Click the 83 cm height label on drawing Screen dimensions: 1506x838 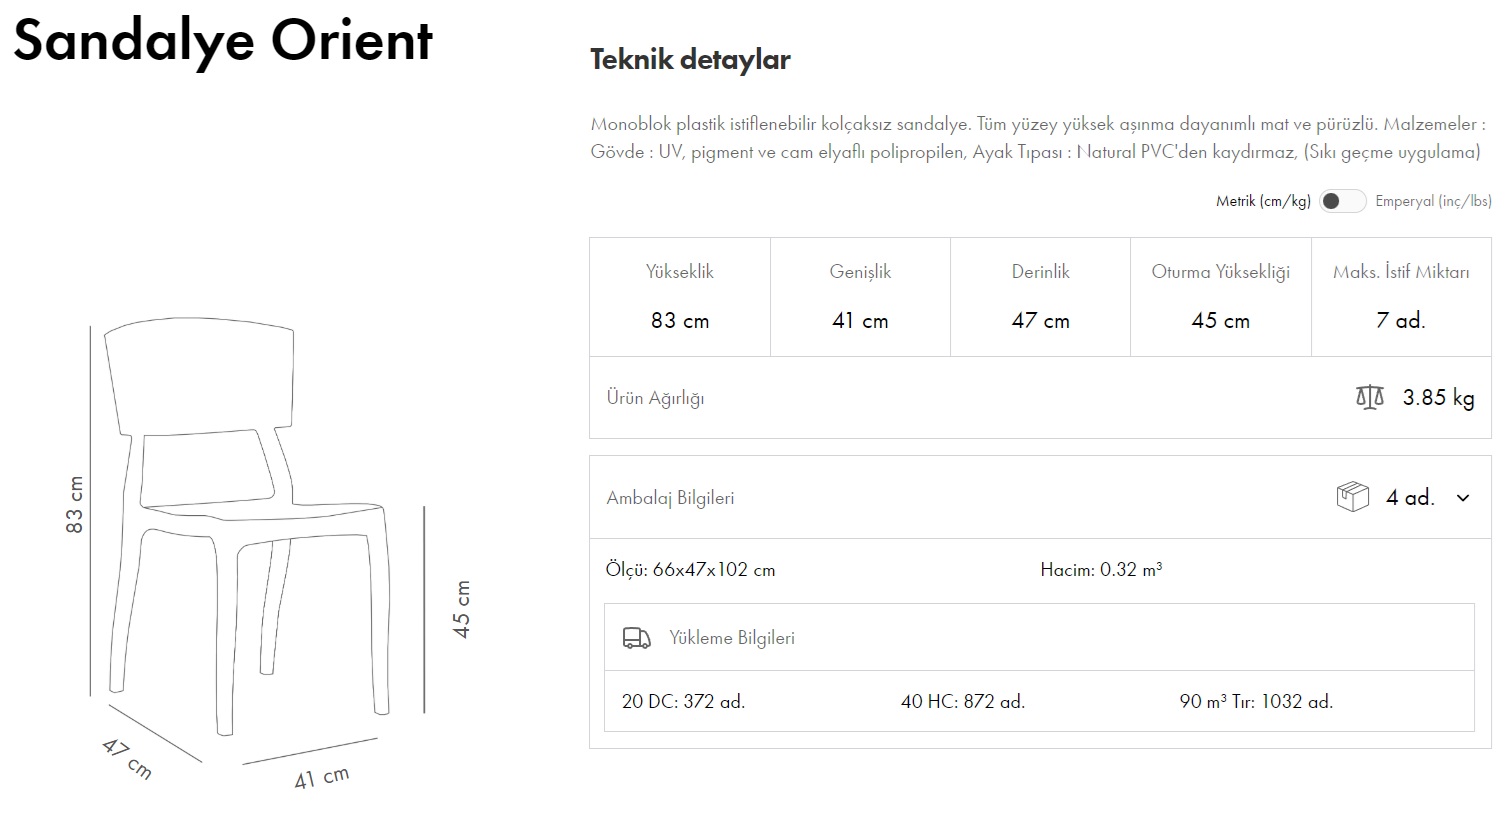point(75,504)
